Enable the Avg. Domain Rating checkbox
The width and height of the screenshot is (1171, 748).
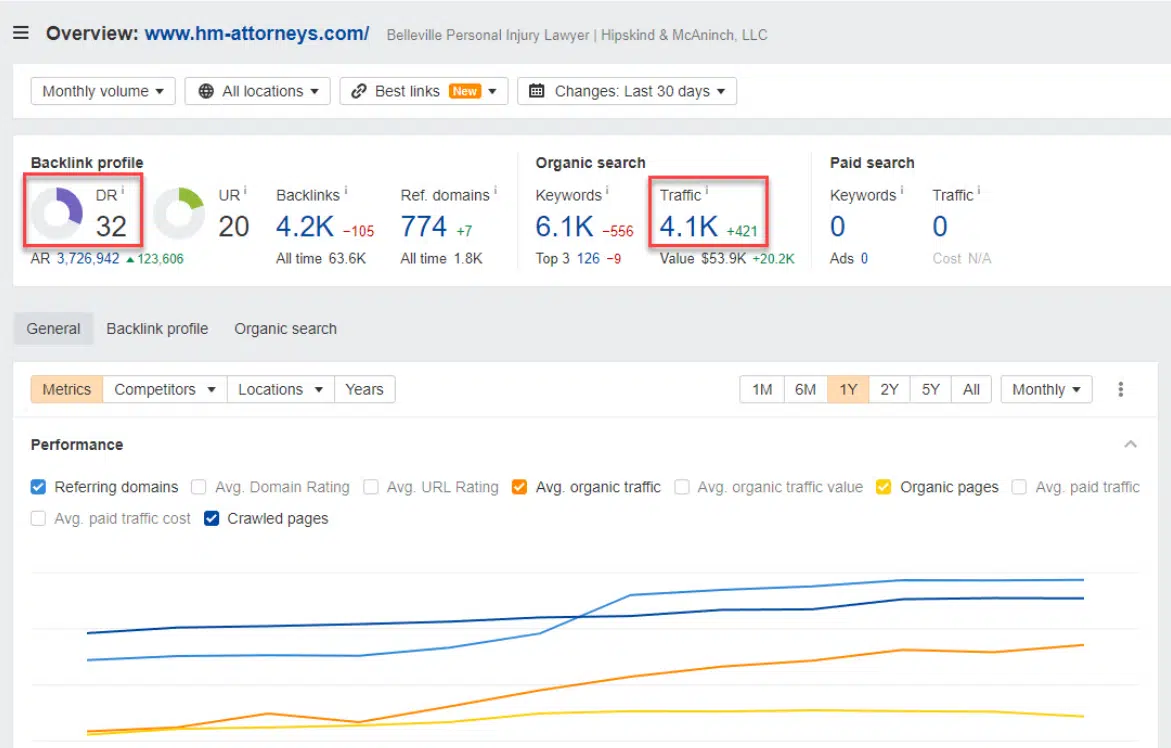(x=198, y=487)
